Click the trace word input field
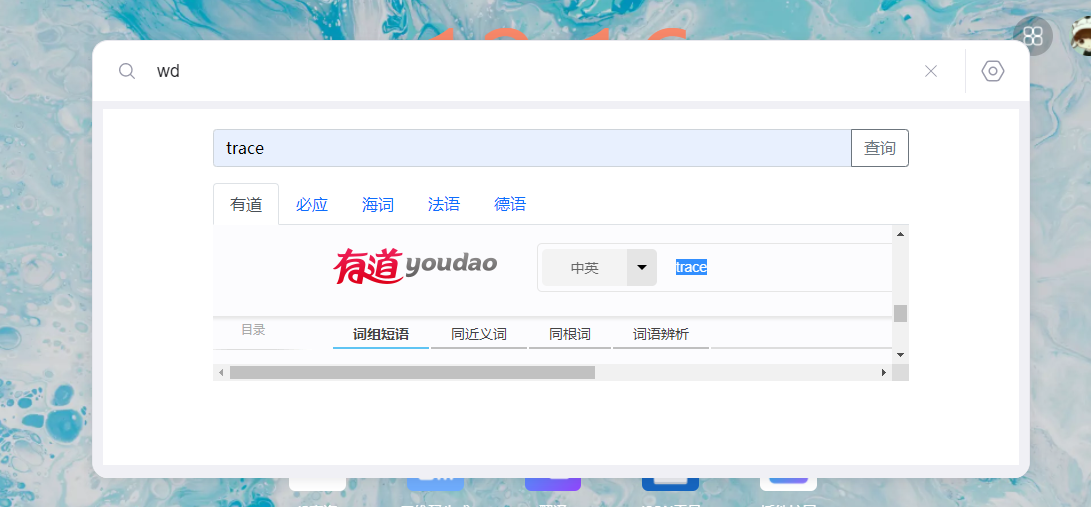1091x507 pixels. (x=532, y=148)
